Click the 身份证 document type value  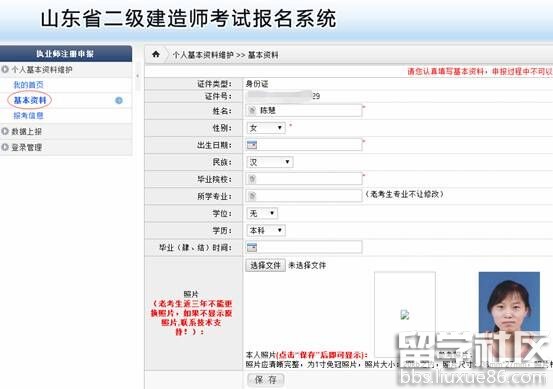click(x=257, y=84)
